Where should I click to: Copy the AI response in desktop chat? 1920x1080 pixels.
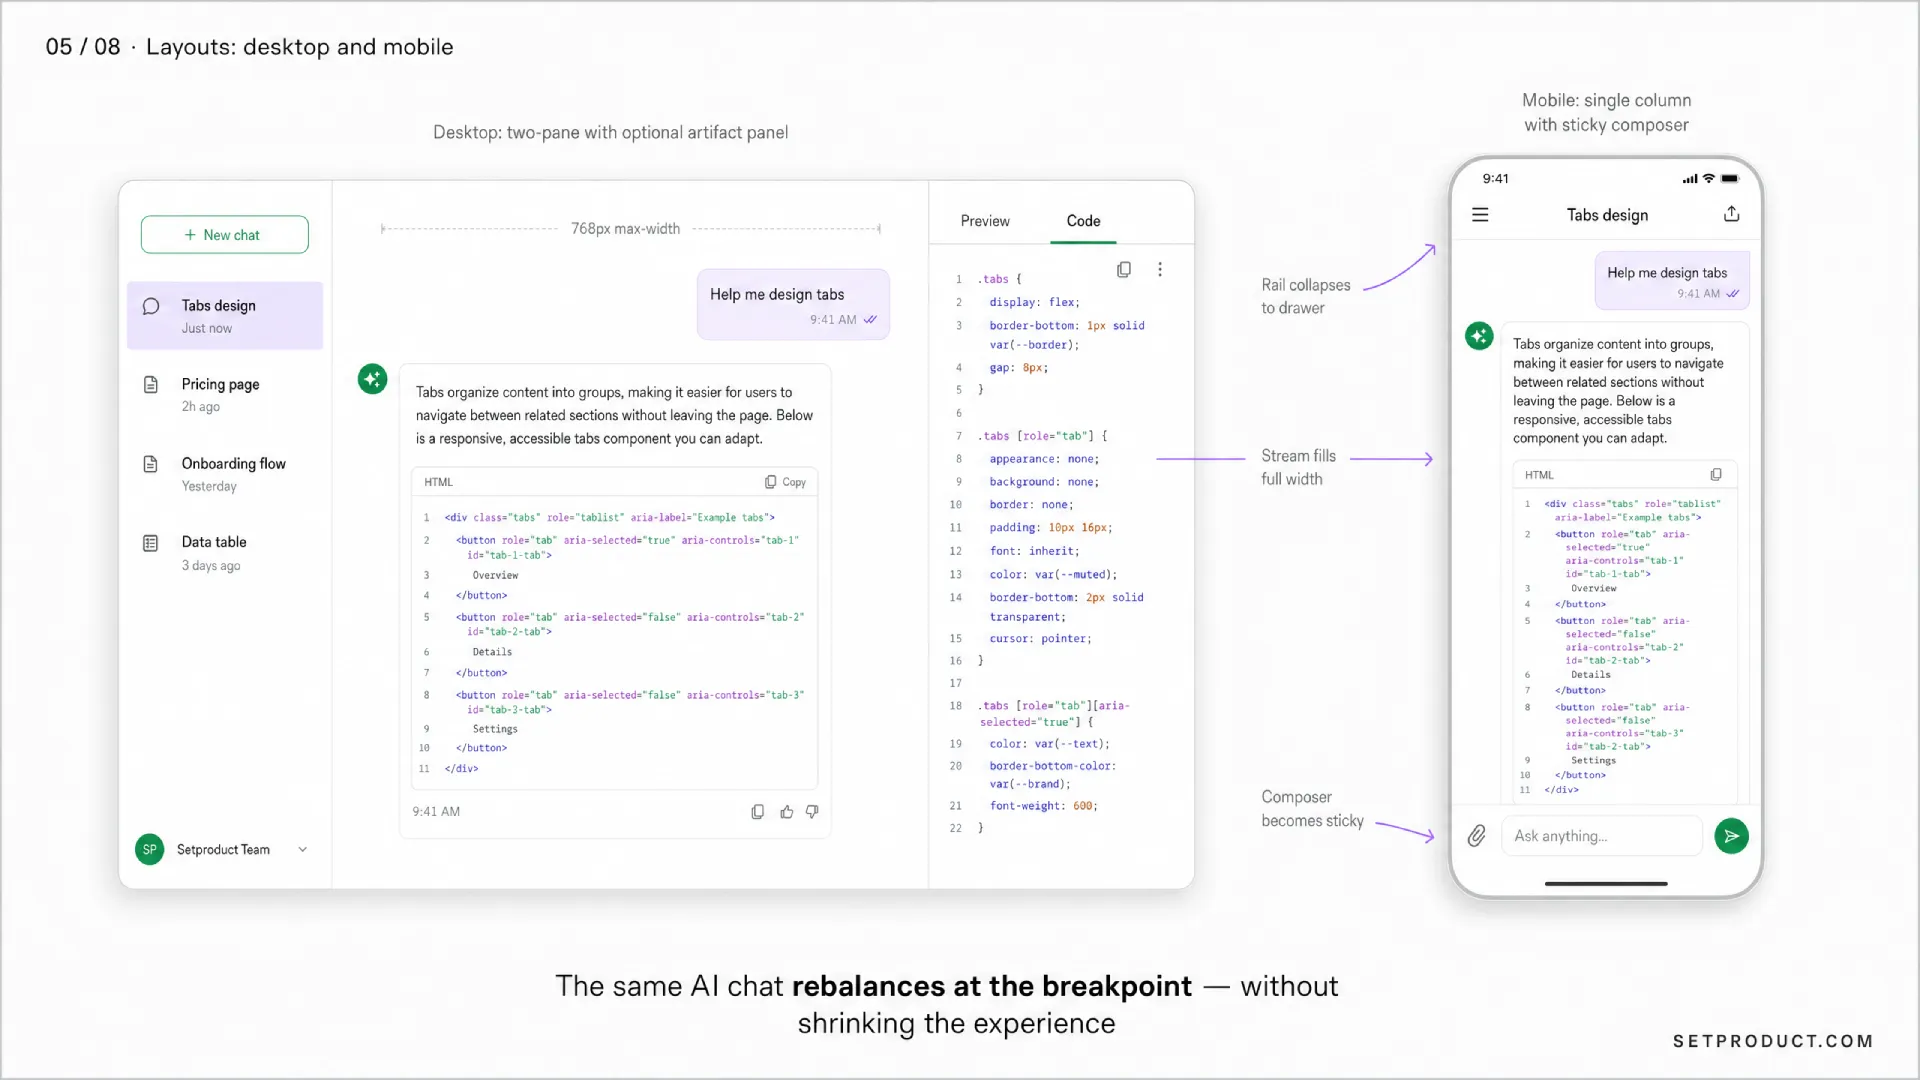(x=758, y=812)
